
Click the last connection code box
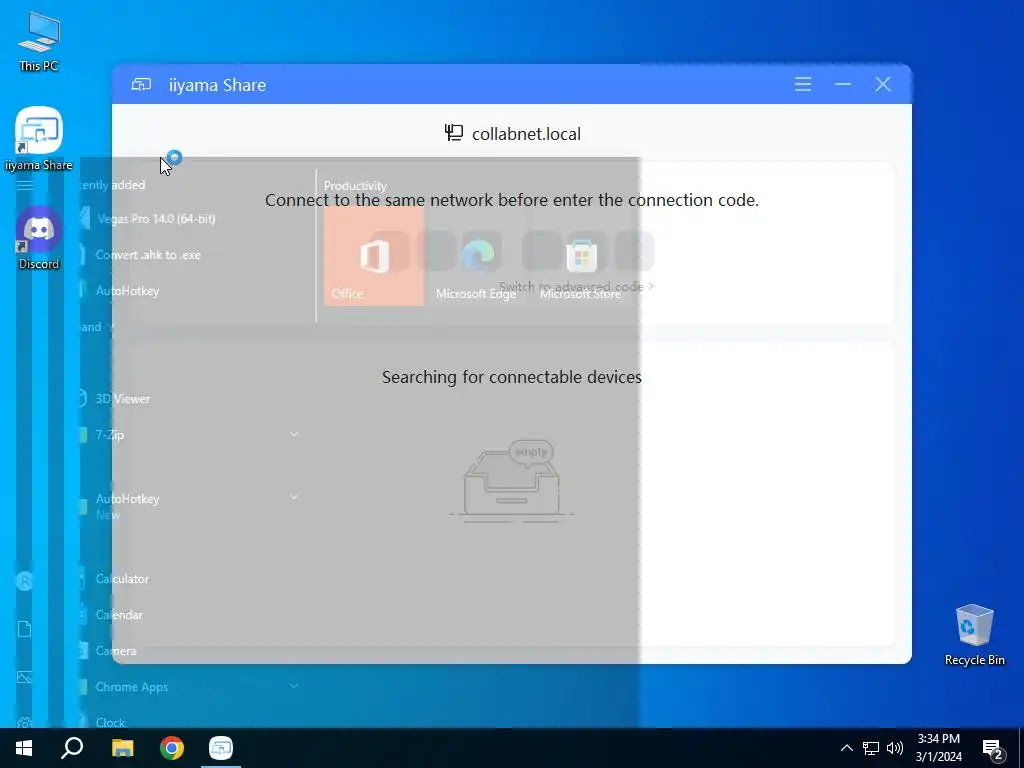tap(634, 251)
